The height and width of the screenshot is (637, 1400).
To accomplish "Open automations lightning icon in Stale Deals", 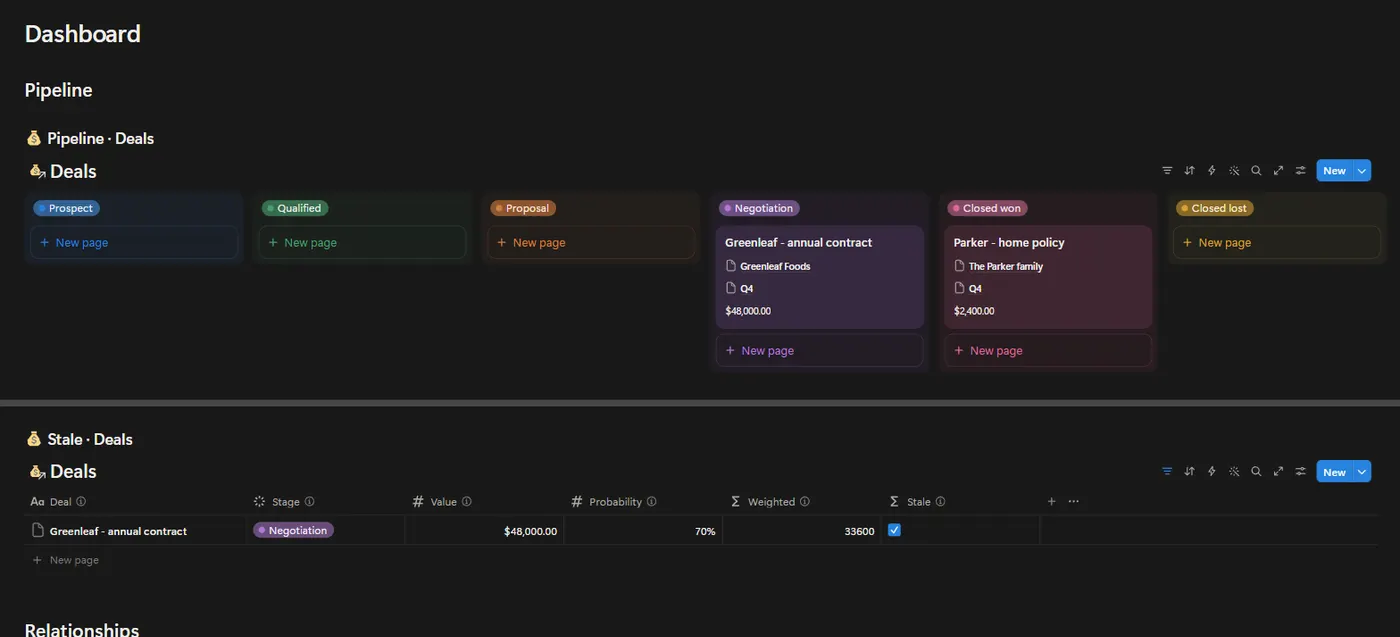I will pos(1212,471).
